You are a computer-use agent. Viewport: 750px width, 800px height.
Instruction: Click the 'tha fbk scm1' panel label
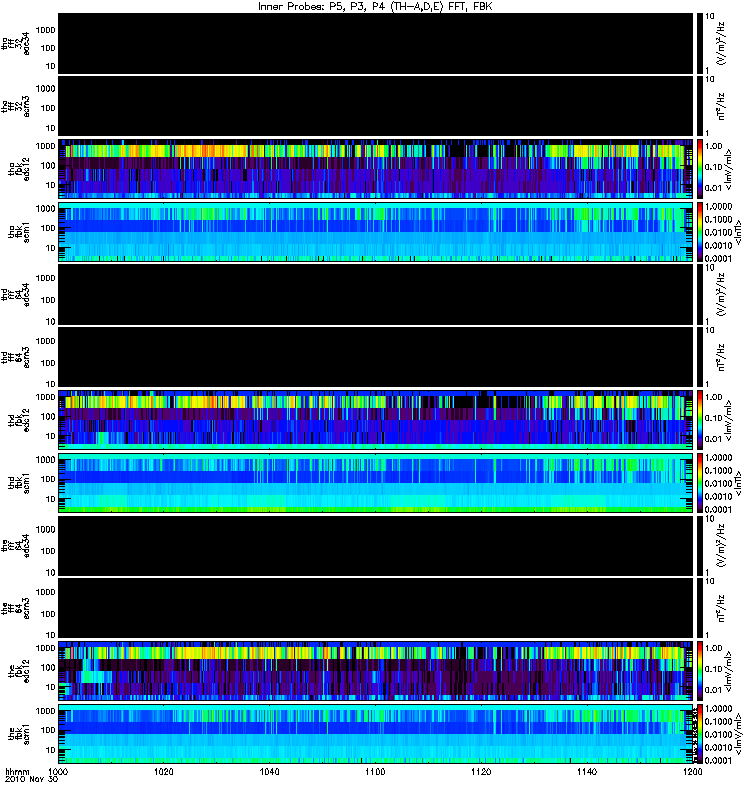[19, 232]
